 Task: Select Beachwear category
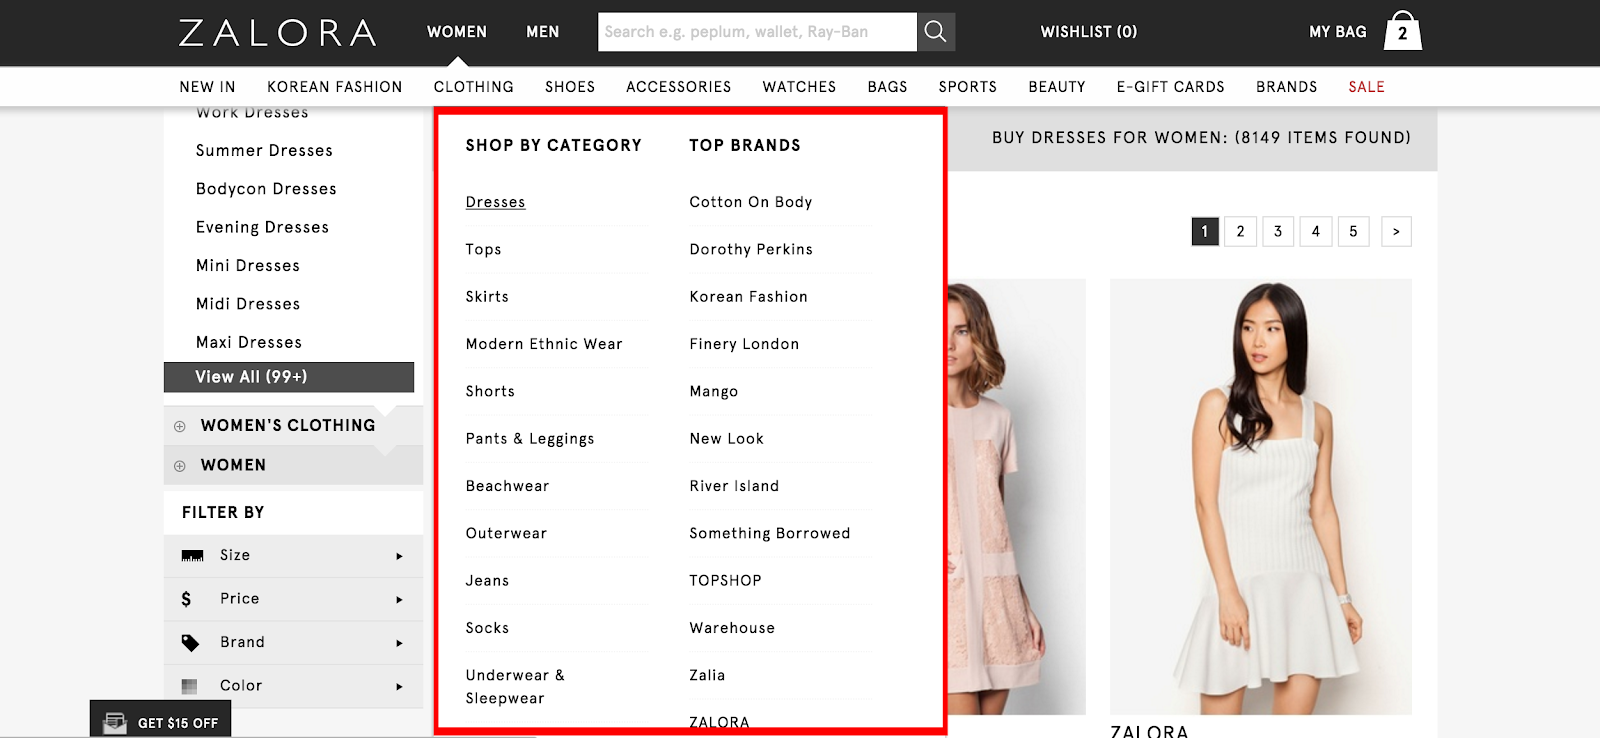(x=507, y=486)
